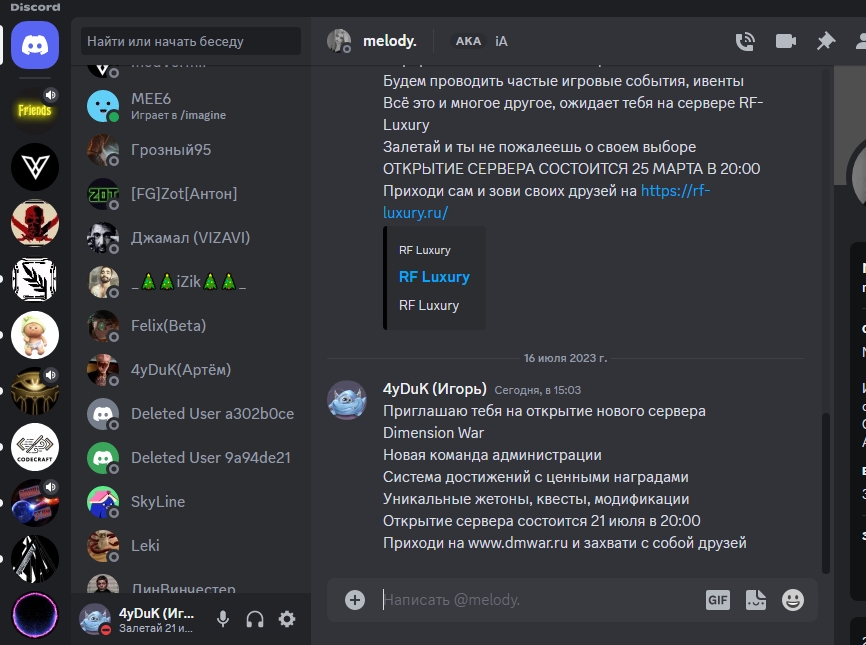Image resolution: width=866 pixels, height=645 pixels.
Task: Open the black-and-white leaf server icon
Action: click(35, 279)
